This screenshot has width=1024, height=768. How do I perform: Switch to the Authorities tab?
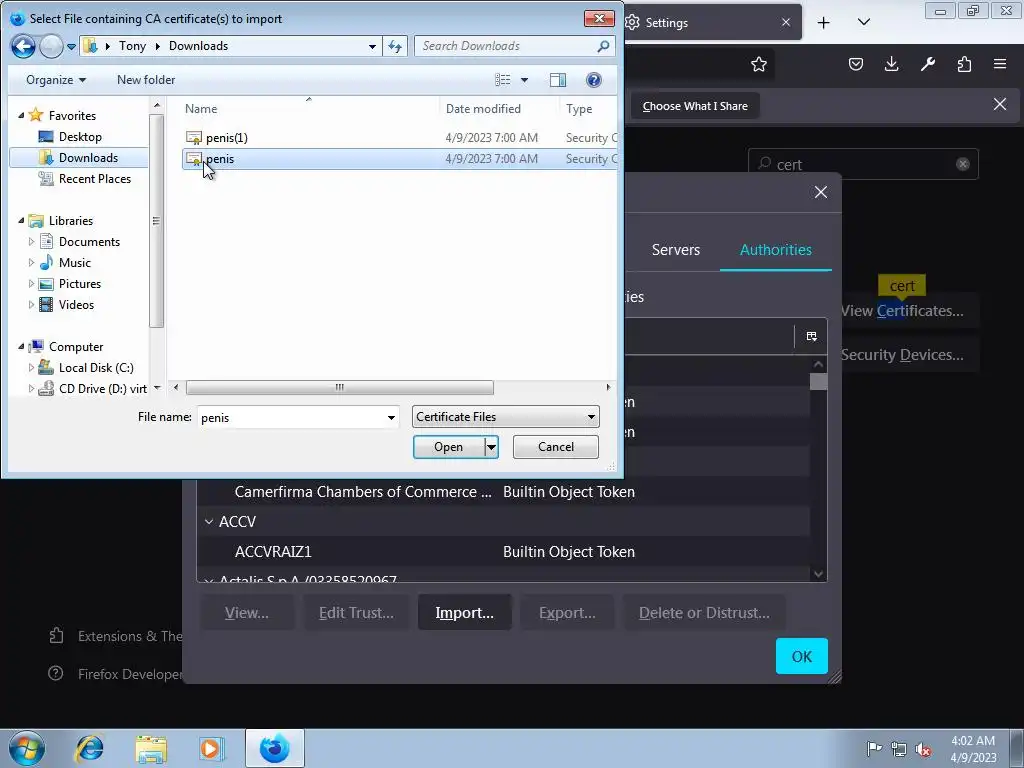[x=775, y=249]
